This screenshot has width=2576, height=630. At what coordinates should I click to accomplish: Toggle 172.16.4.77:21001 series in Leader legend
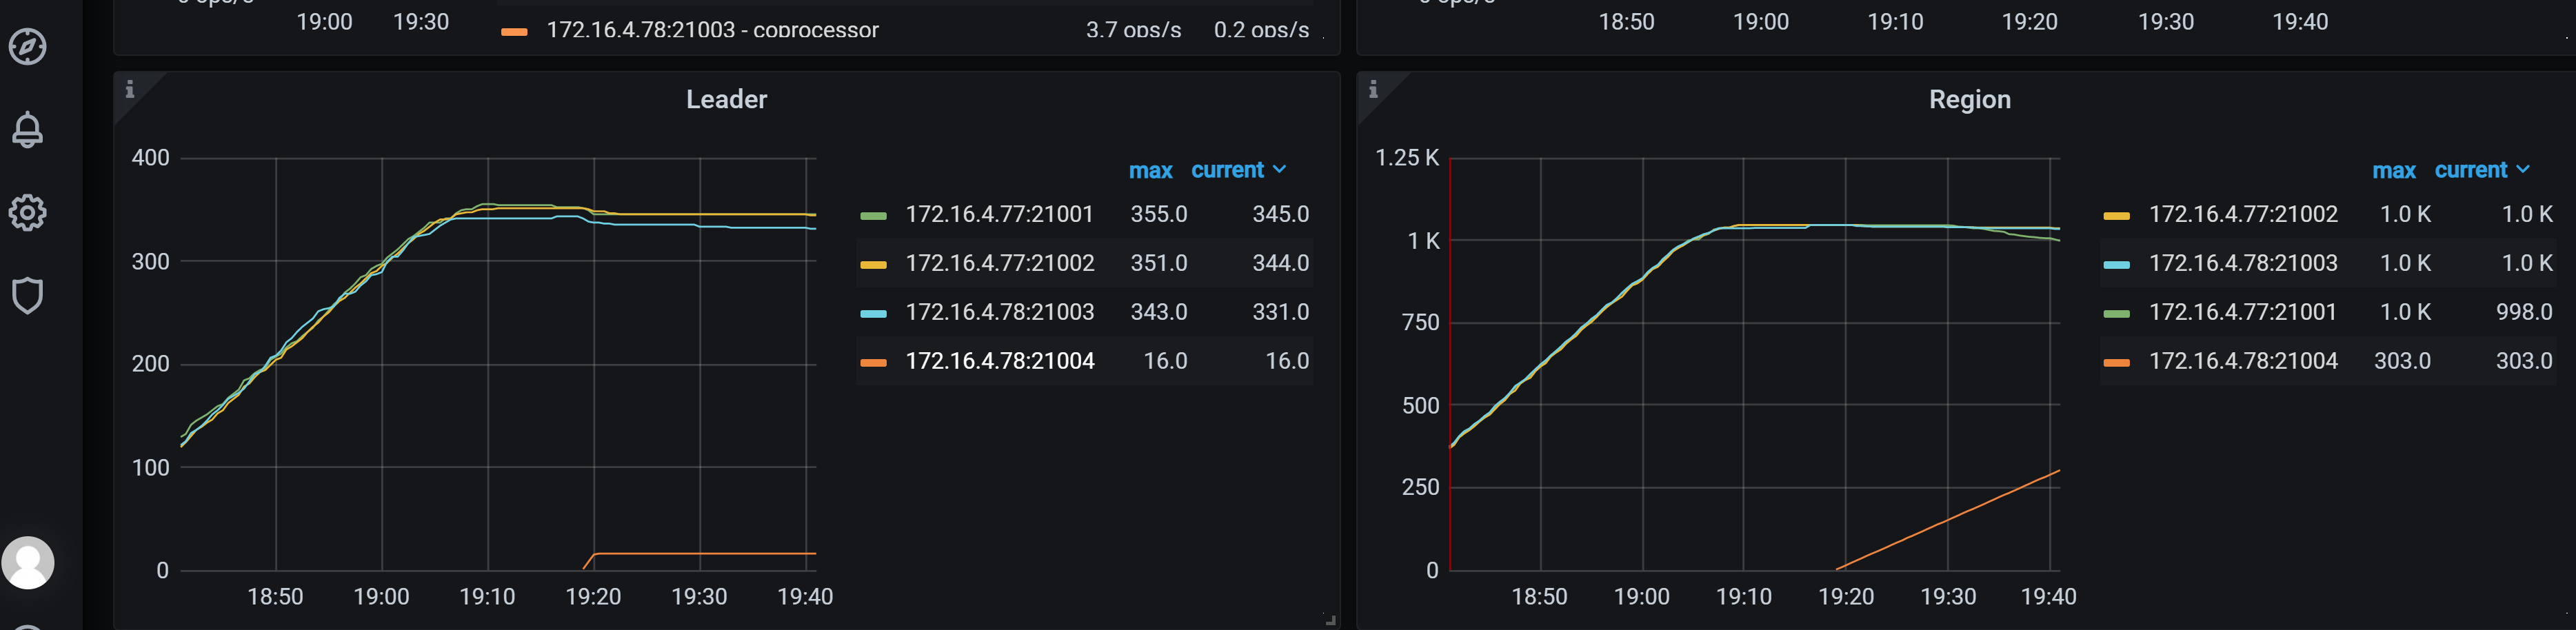999,214
